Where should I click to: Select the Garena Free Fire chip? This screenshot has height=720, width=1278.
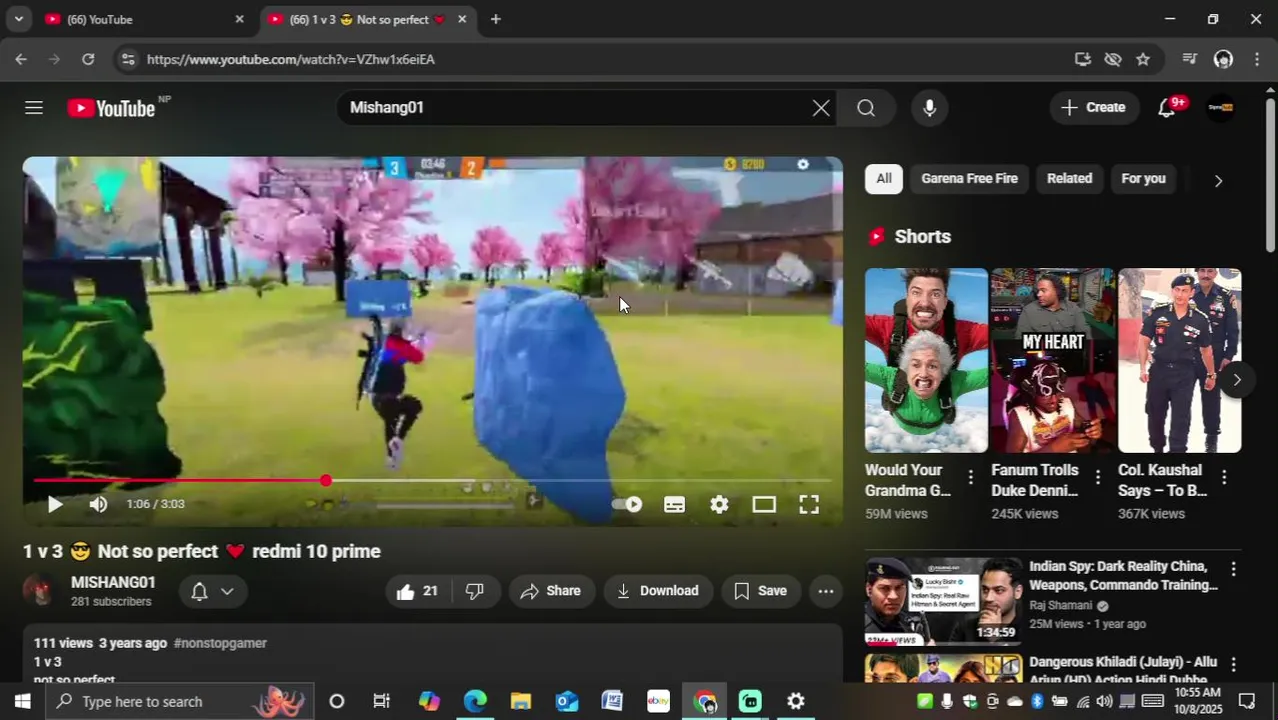[x=969, y=179]
